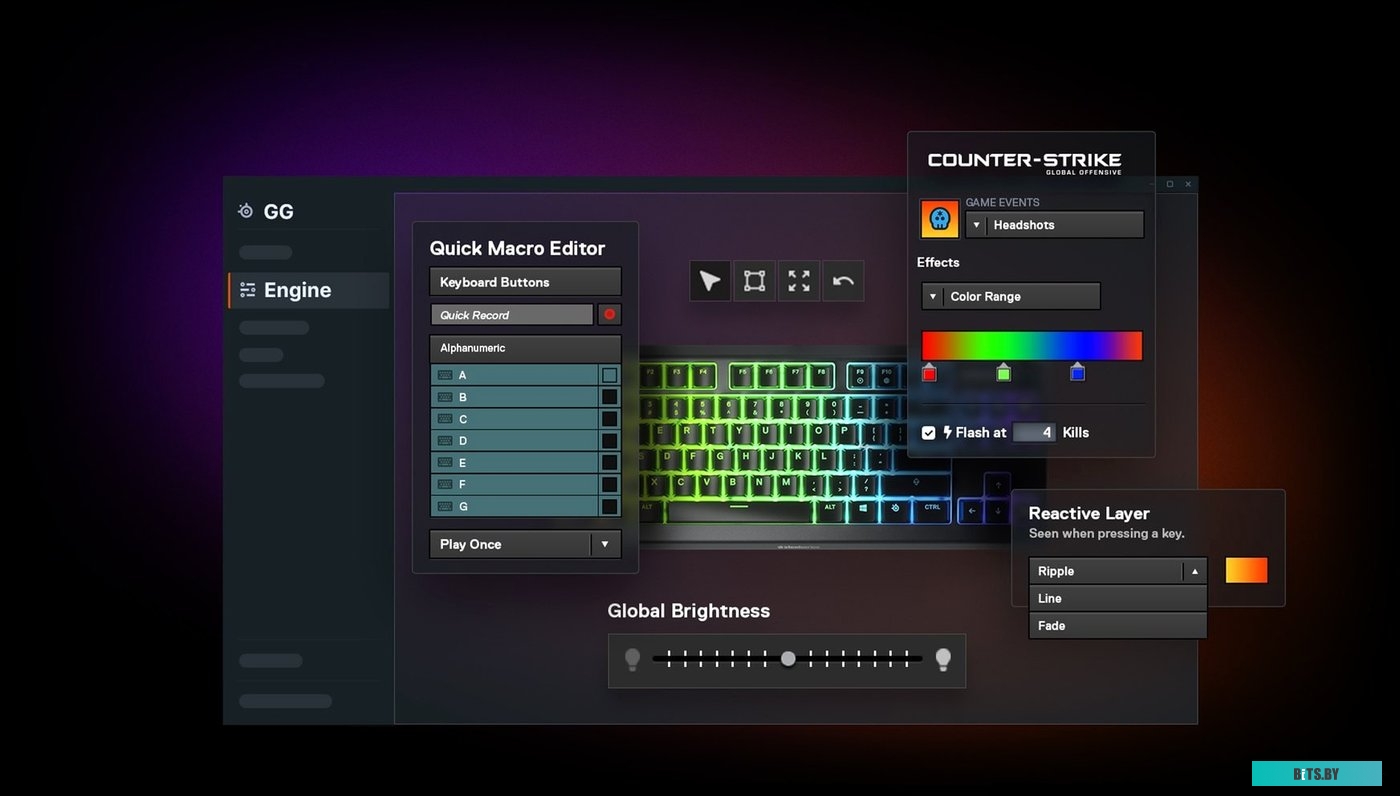Click the blue color stop marker

[x=1077, y=372]
